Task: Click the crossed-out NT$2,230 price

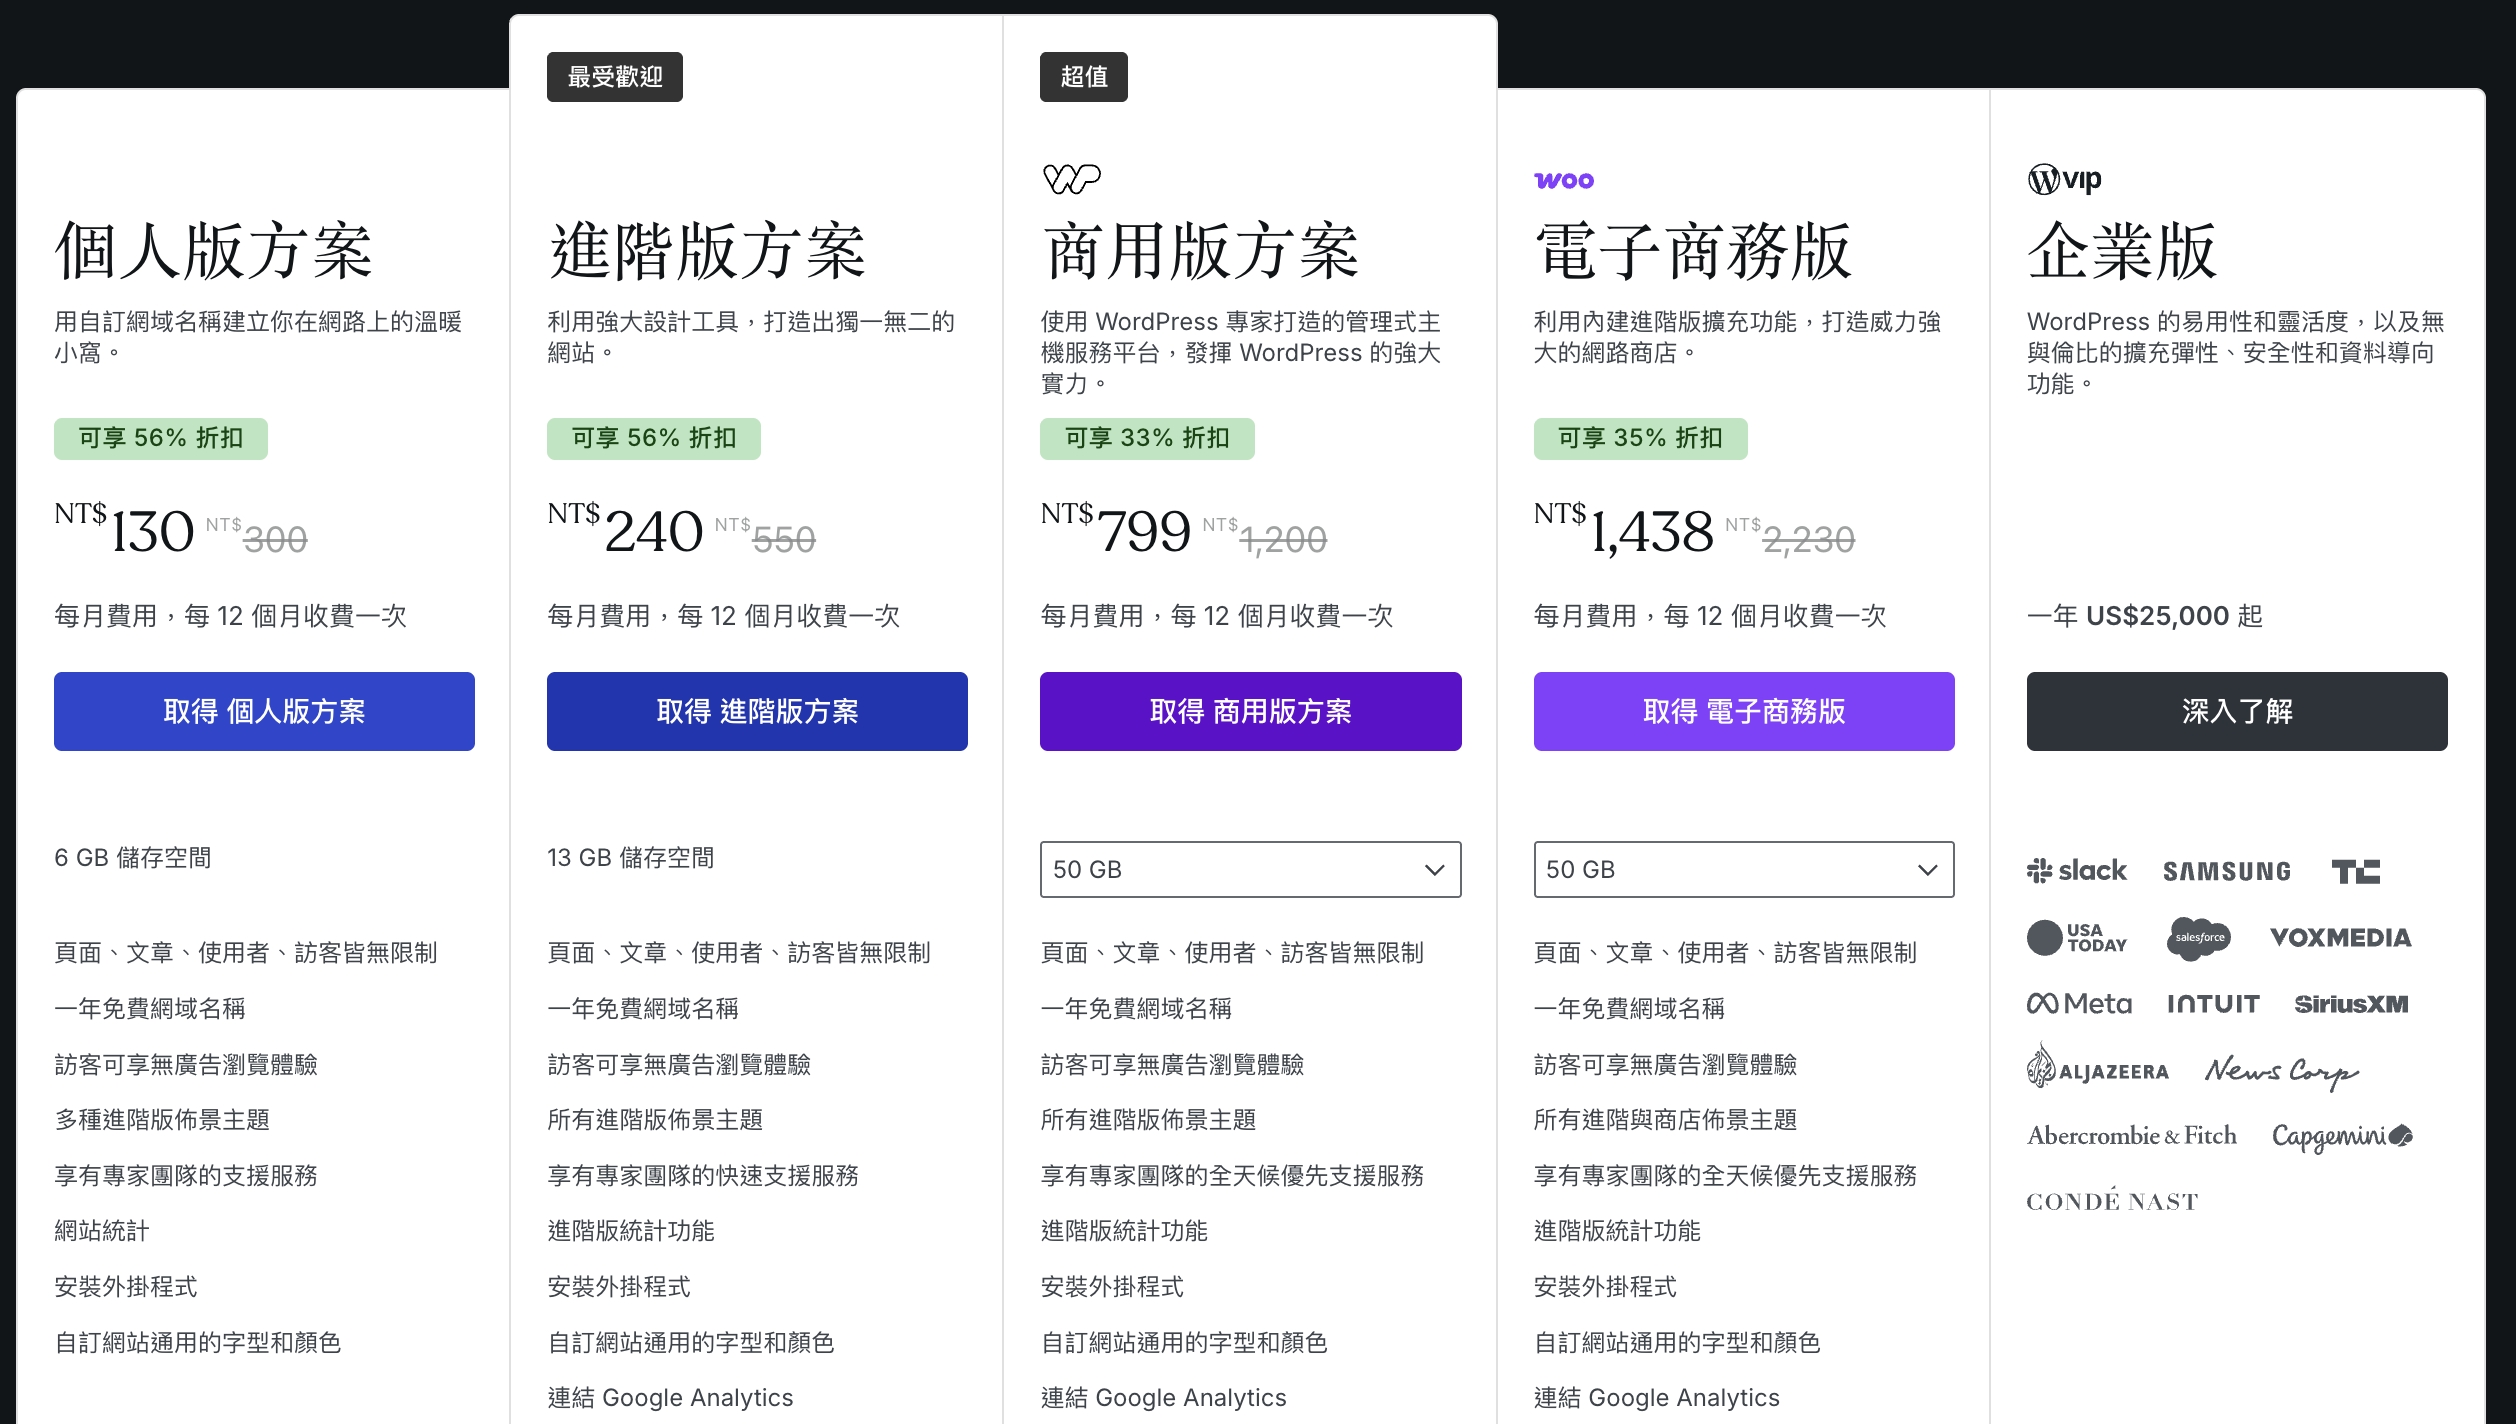Action: 1790,538
